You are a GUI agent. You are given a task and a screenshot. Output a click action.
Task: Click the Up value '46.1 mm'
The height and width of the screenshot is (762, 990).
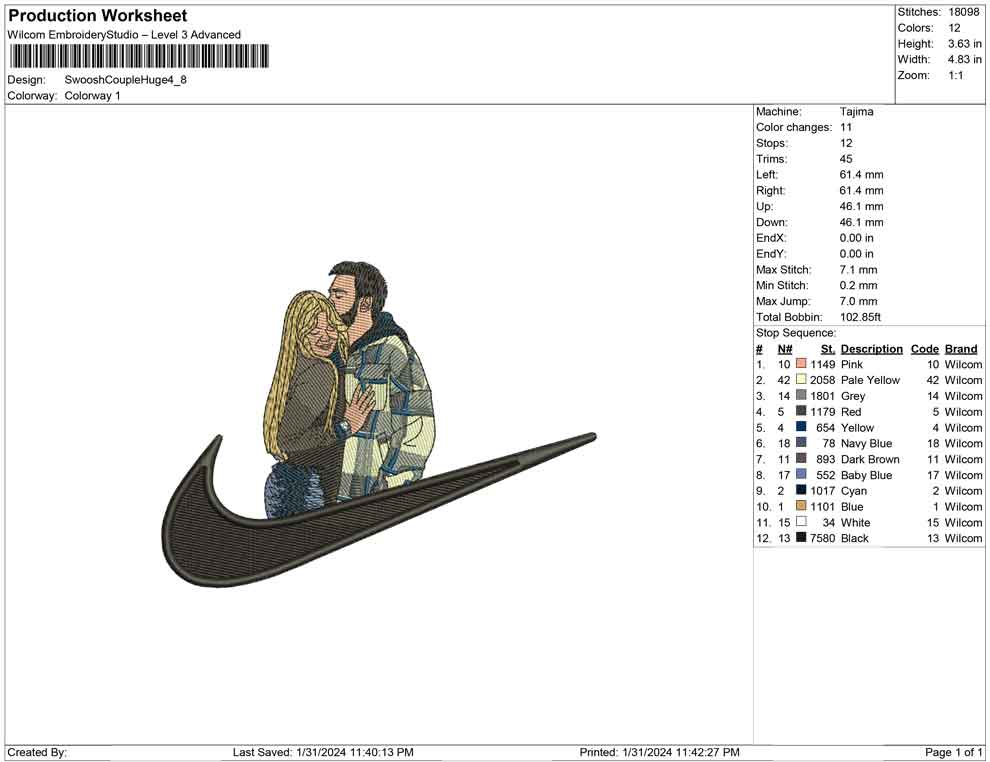coord(861,206)
